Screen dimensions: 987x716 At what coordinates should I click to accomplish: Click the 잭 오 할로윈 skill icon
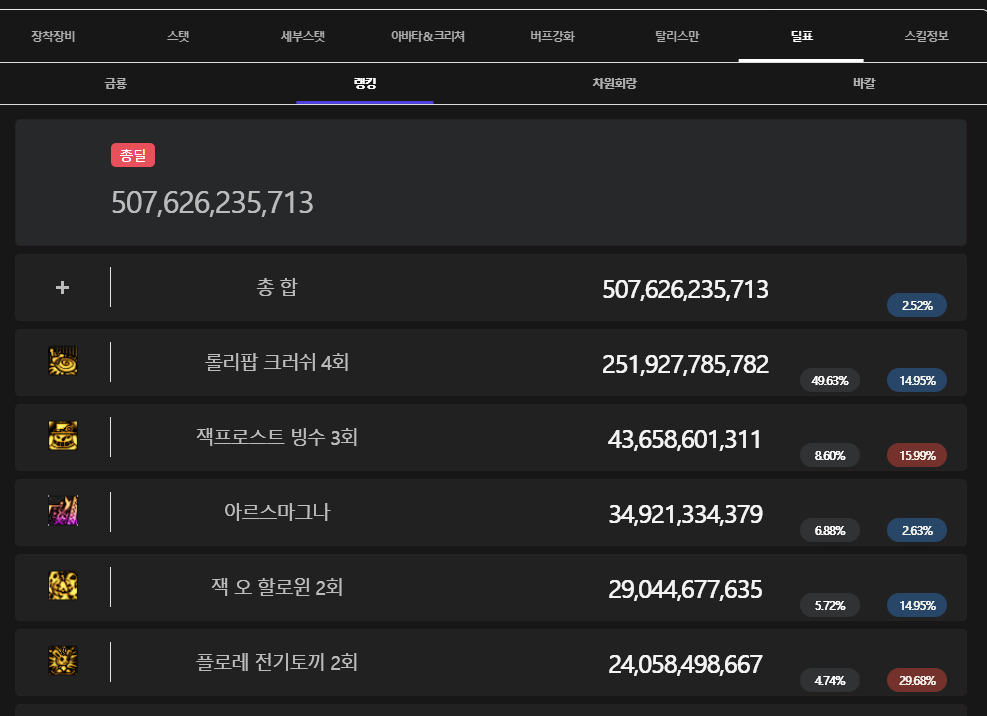[x=63, y=586]
